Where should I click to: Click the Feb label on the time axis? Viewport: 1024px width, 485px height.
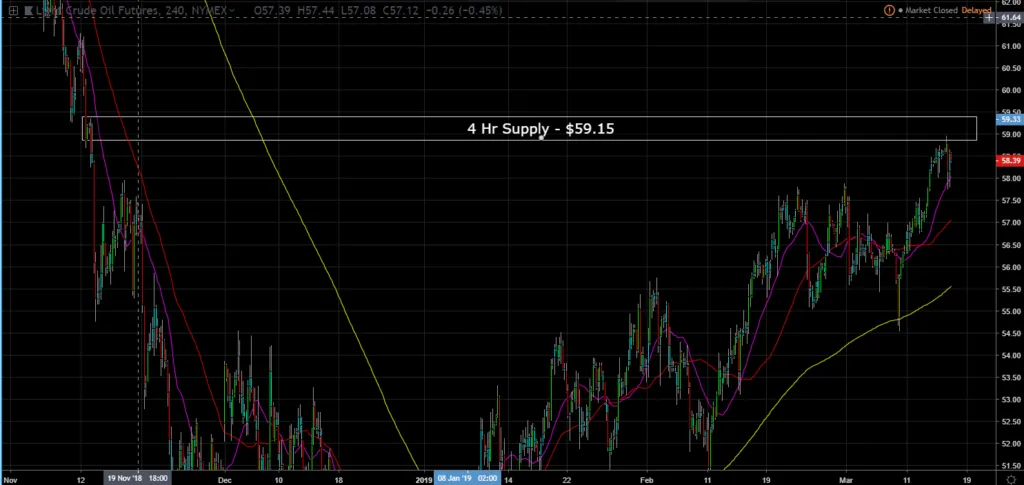(x=647, y=479)
